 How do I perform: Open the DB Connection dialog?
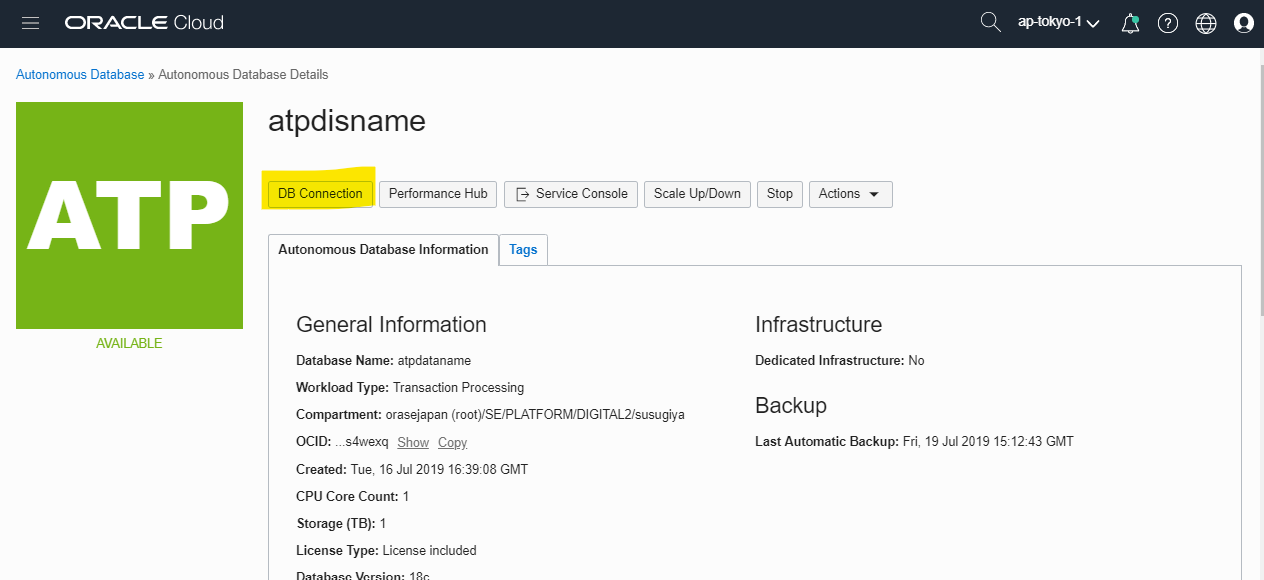318,194
